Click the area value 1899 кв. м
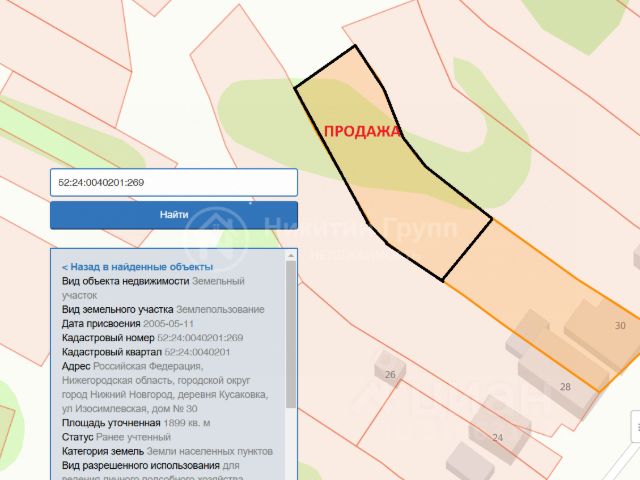The image size is (640, 480). pos(187,423)
